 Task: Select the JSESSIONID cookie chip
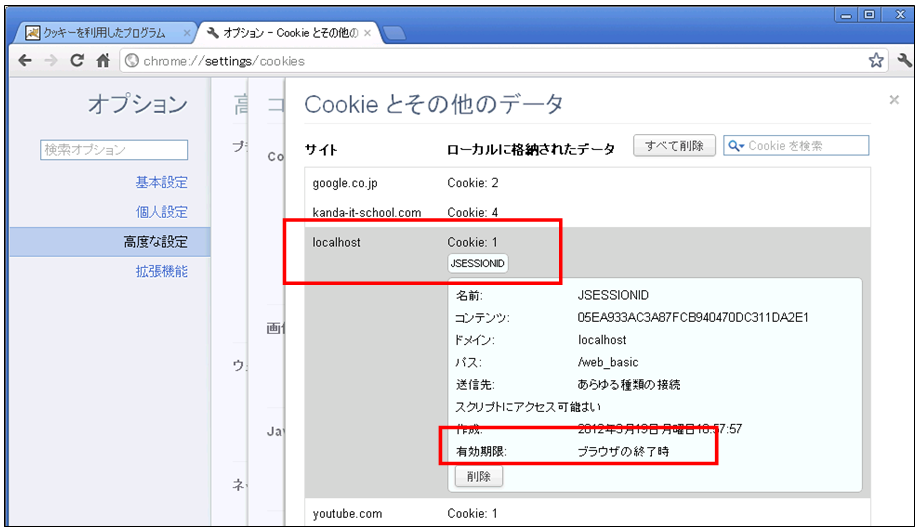point(480,263)
